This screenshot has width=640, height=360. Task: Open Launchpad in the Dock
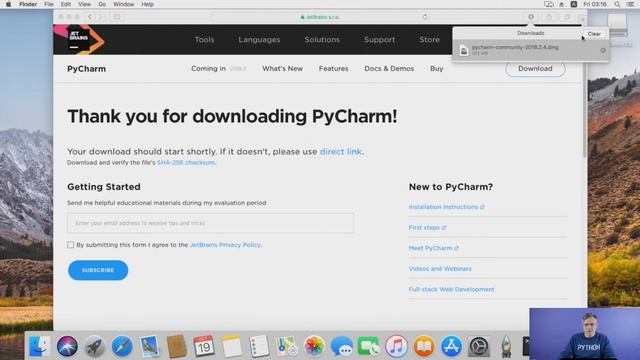94,346
